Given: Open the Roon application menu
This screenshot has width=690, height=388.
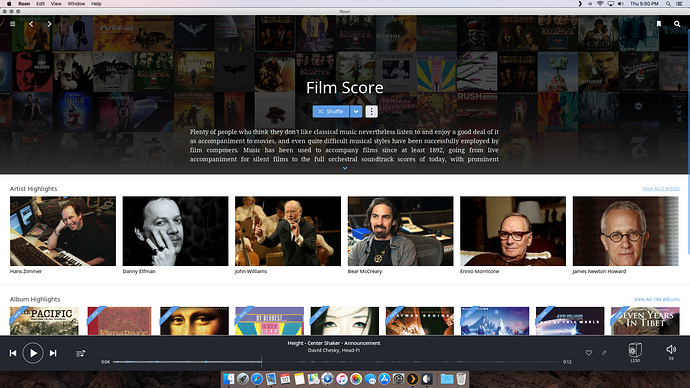Looking at the screenshot, I should click(24, 4).
